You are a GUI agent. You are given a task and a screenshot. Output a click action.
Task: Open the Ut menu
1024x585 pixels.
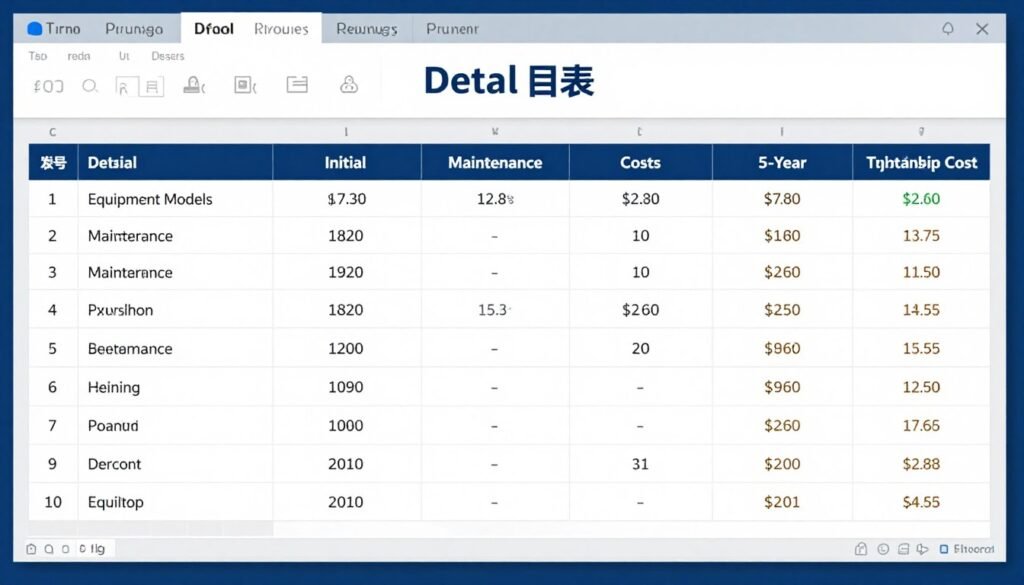tap(124, 56)
